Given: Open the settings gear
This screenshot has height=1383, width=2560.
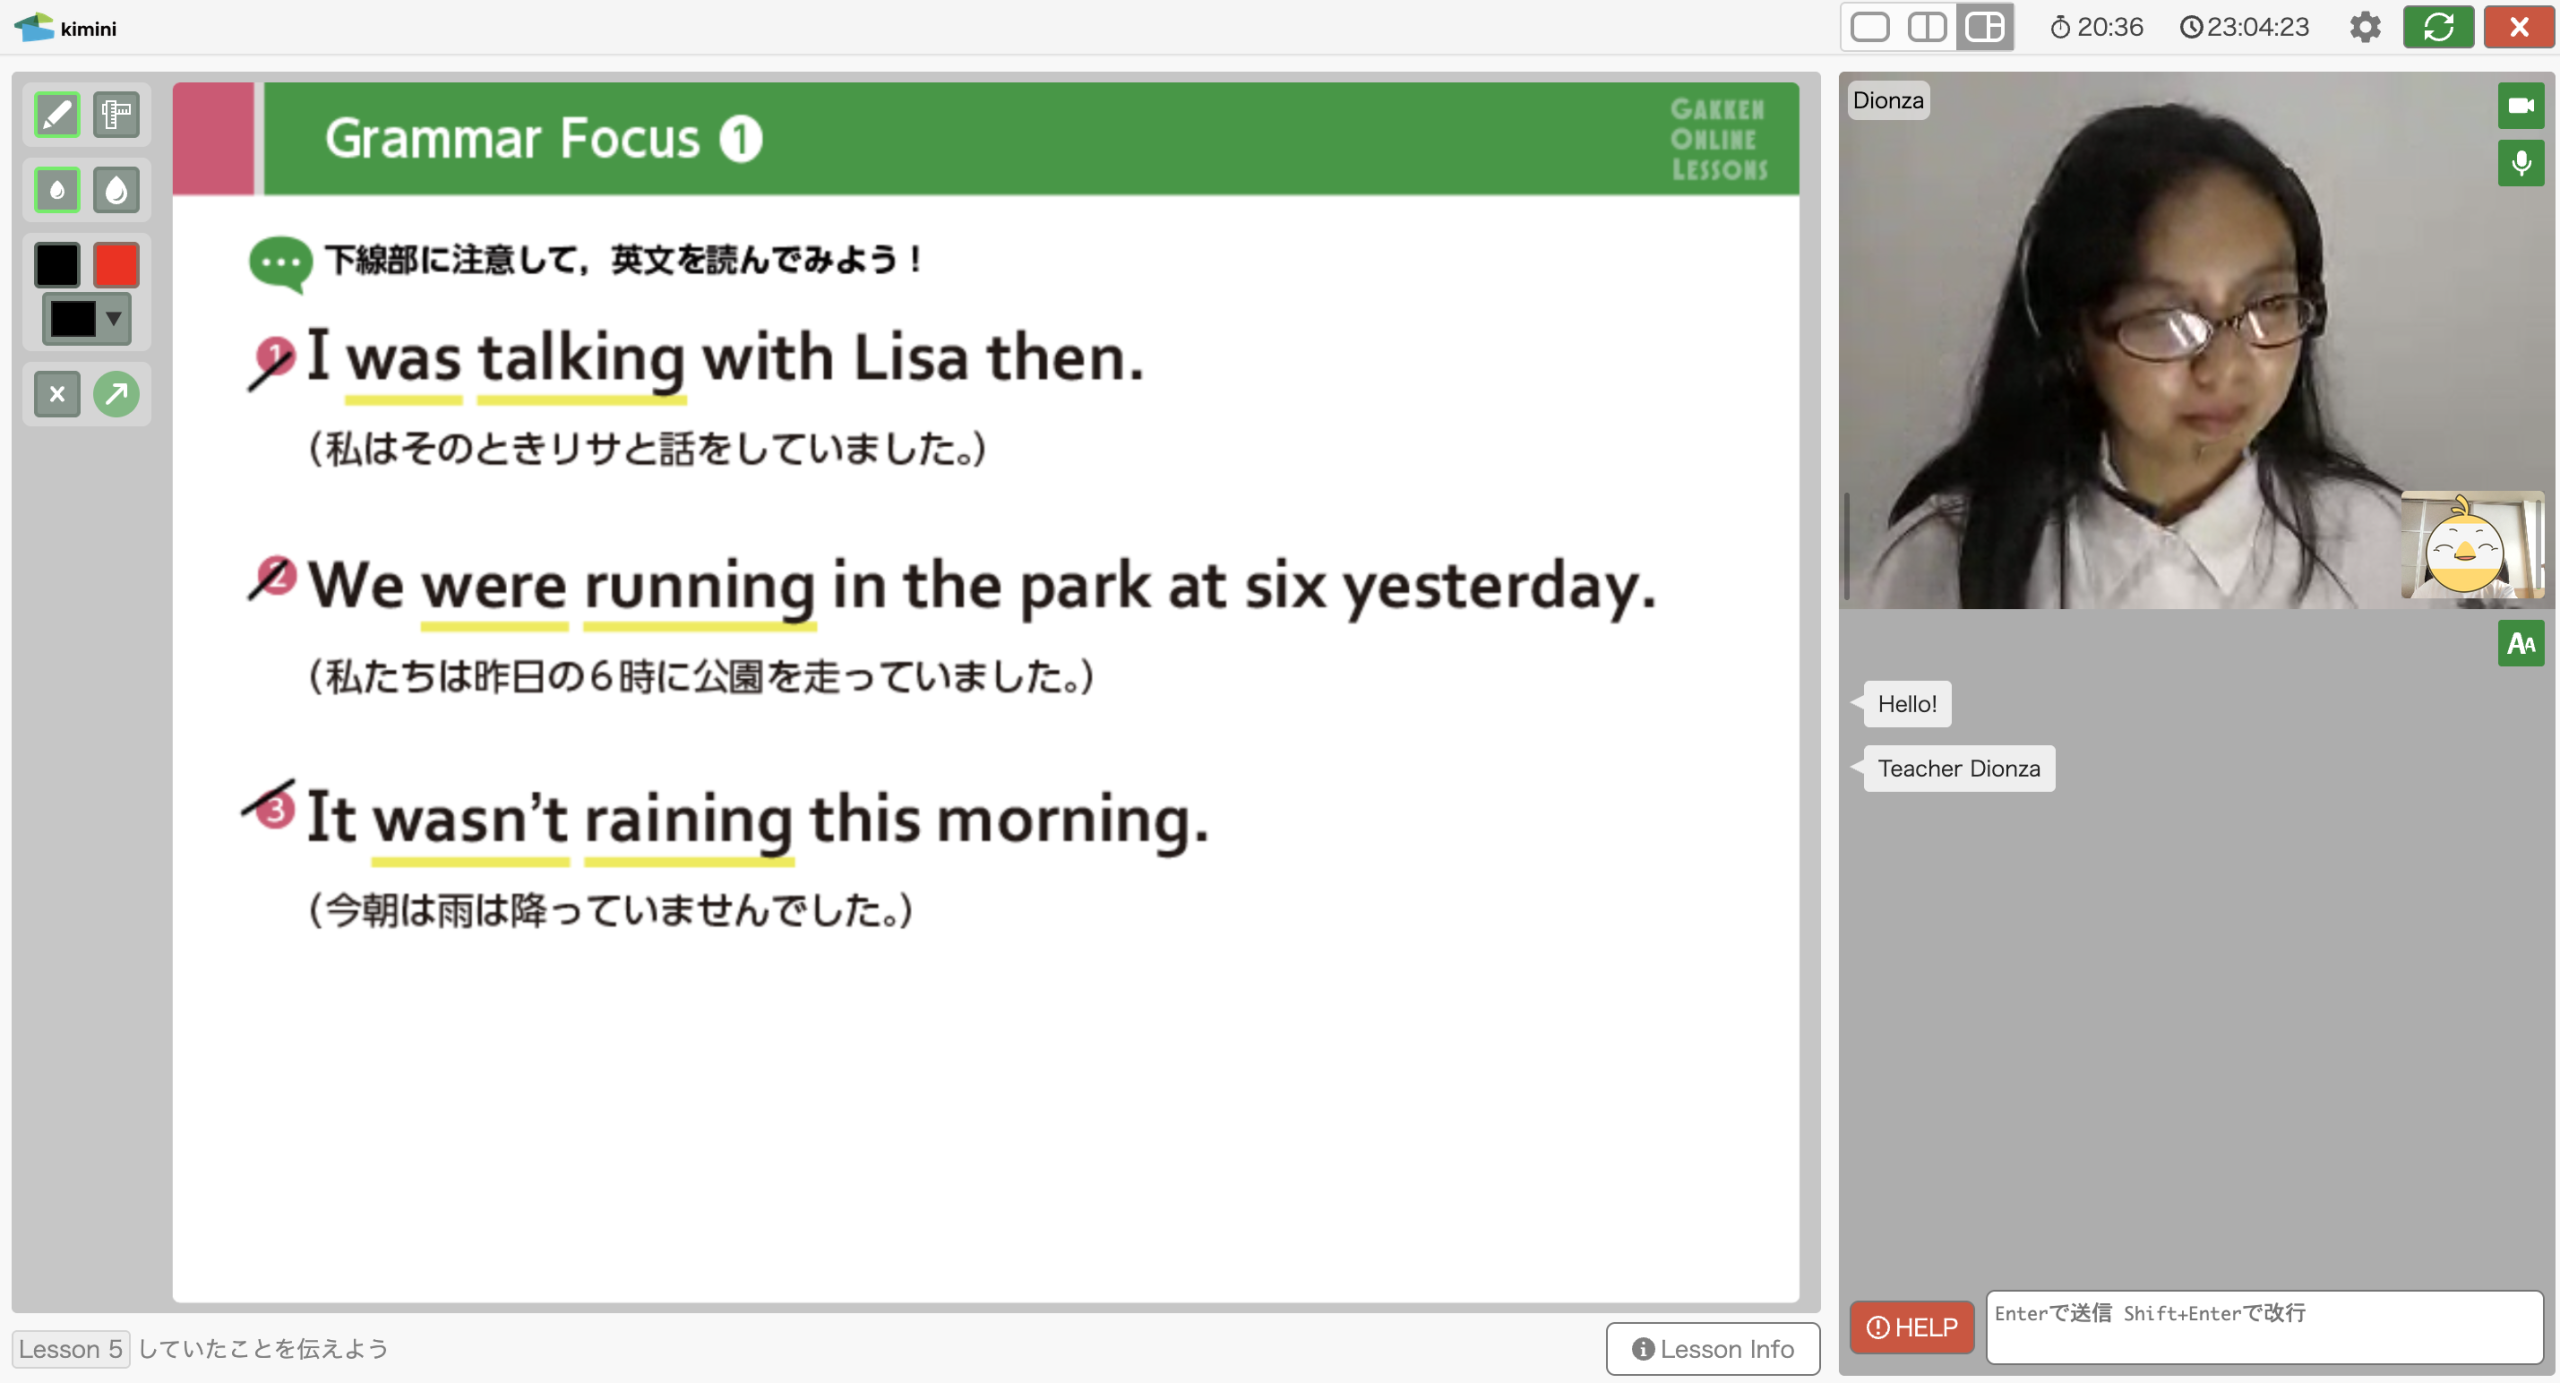Looking at the screenshot, I should coord(2365,27).
